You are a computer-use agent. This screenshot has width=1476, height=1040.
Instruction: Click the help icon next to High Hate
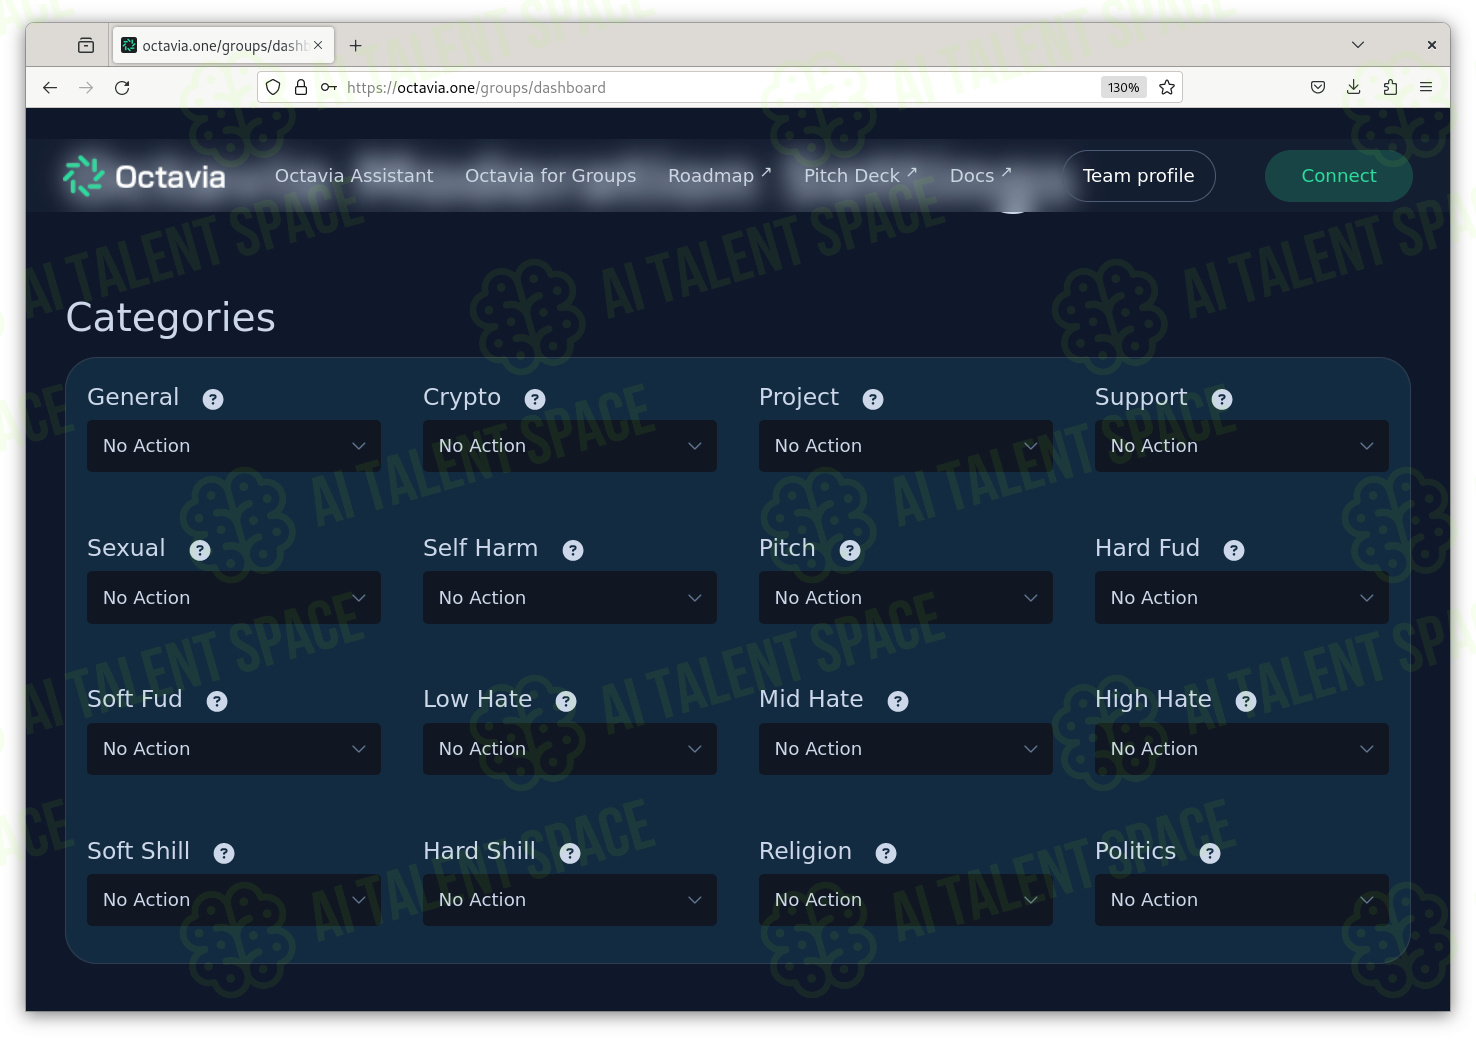[1246, 701]
